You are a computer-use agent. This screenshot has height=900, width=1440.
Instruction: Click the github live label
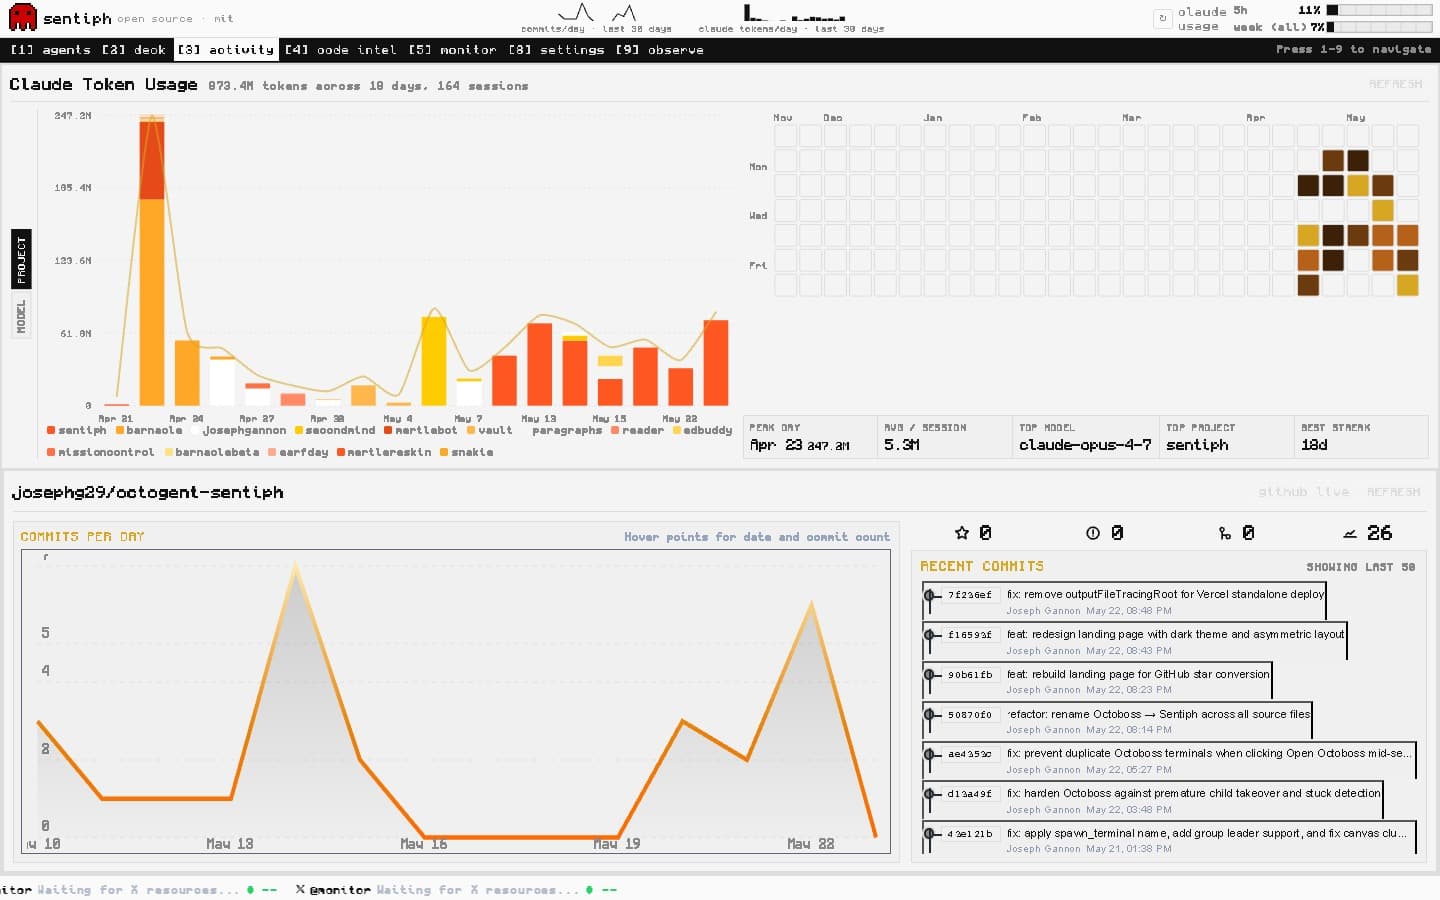pos(1303,492)
